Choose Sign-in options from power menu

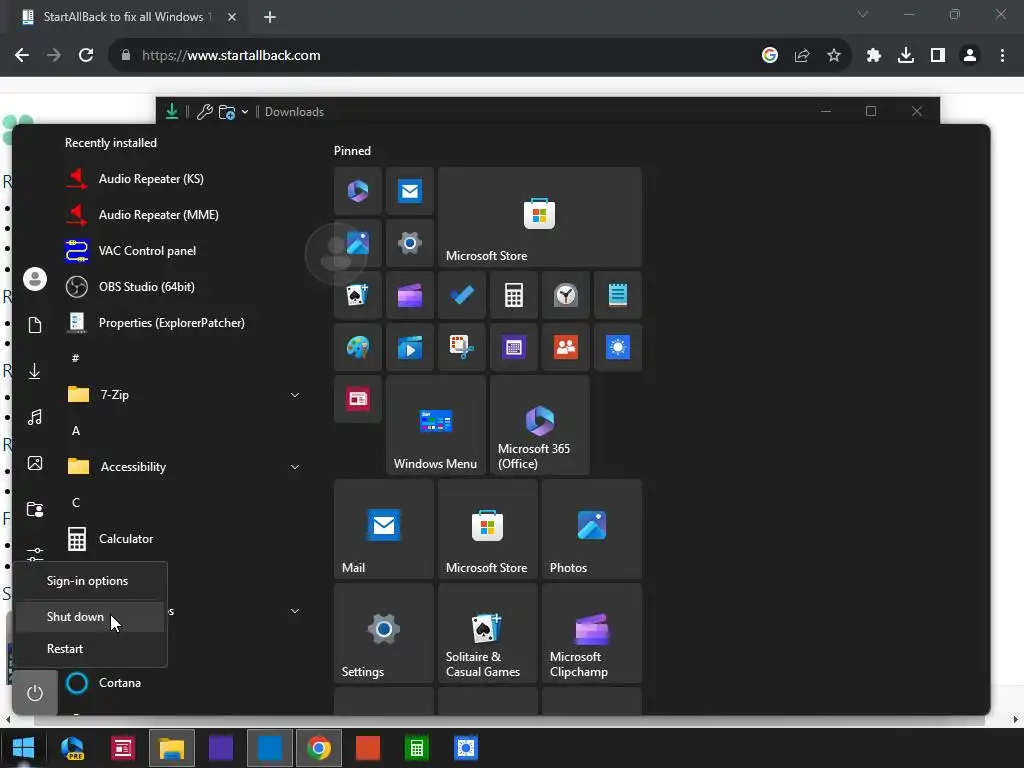pyautogui.click(x=90, y=581)
